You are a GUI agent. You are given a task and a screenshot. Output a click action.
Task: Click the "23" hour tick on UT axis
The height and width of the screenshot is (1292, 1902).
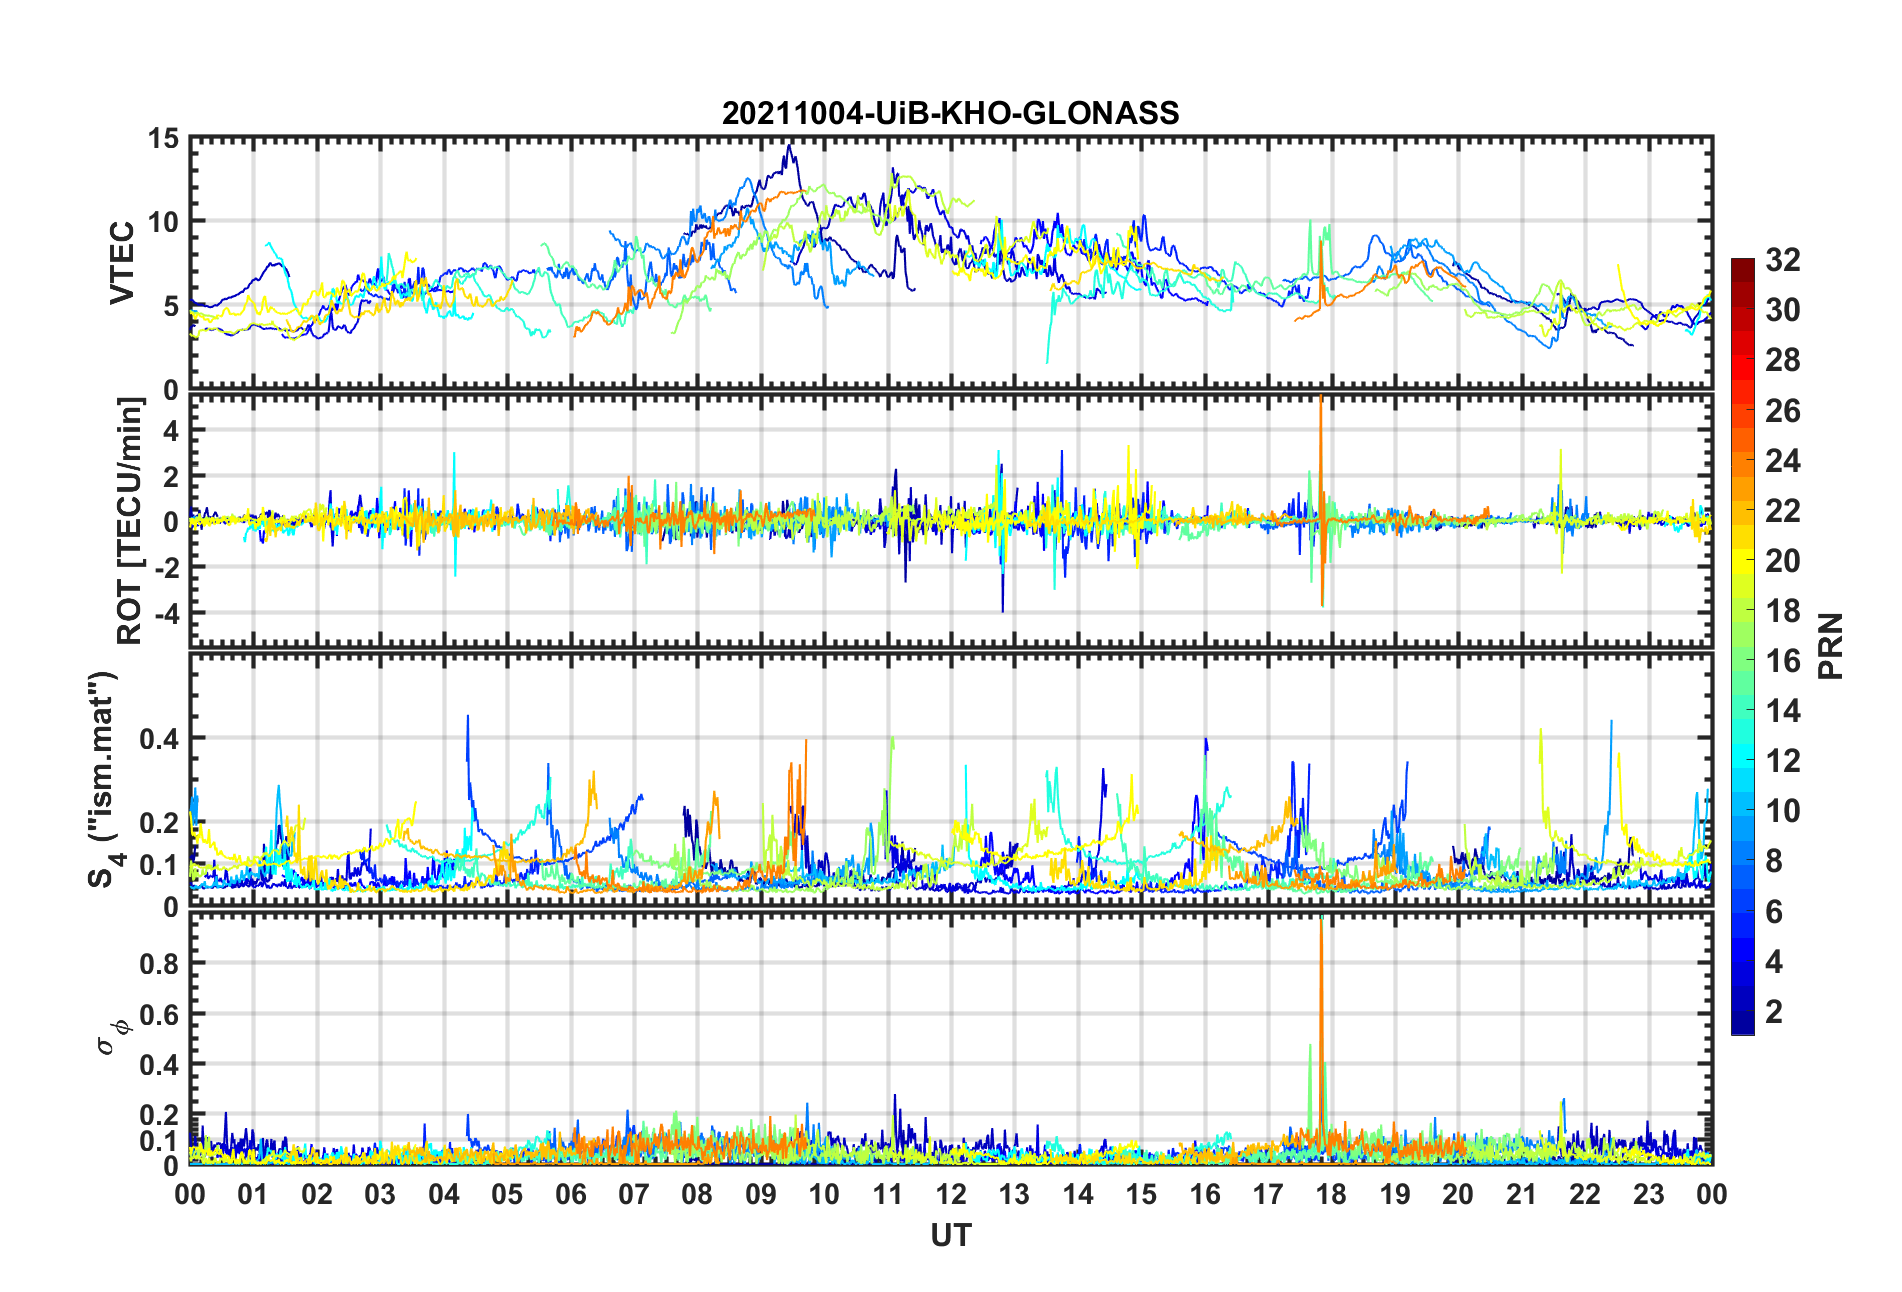1648,1194
